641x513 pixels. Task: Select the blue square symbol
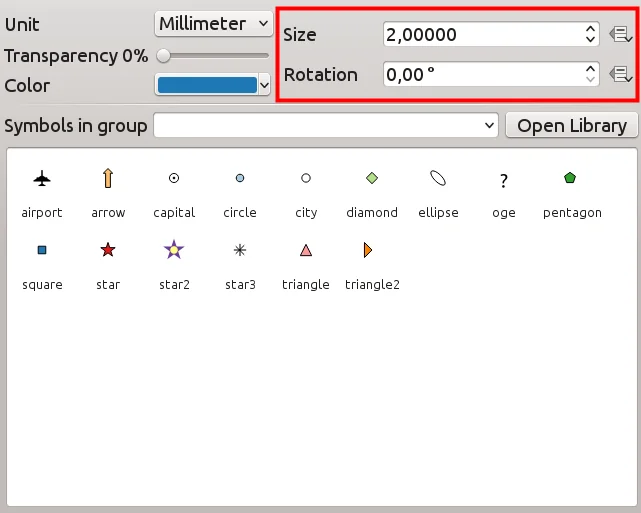(41, 250)
